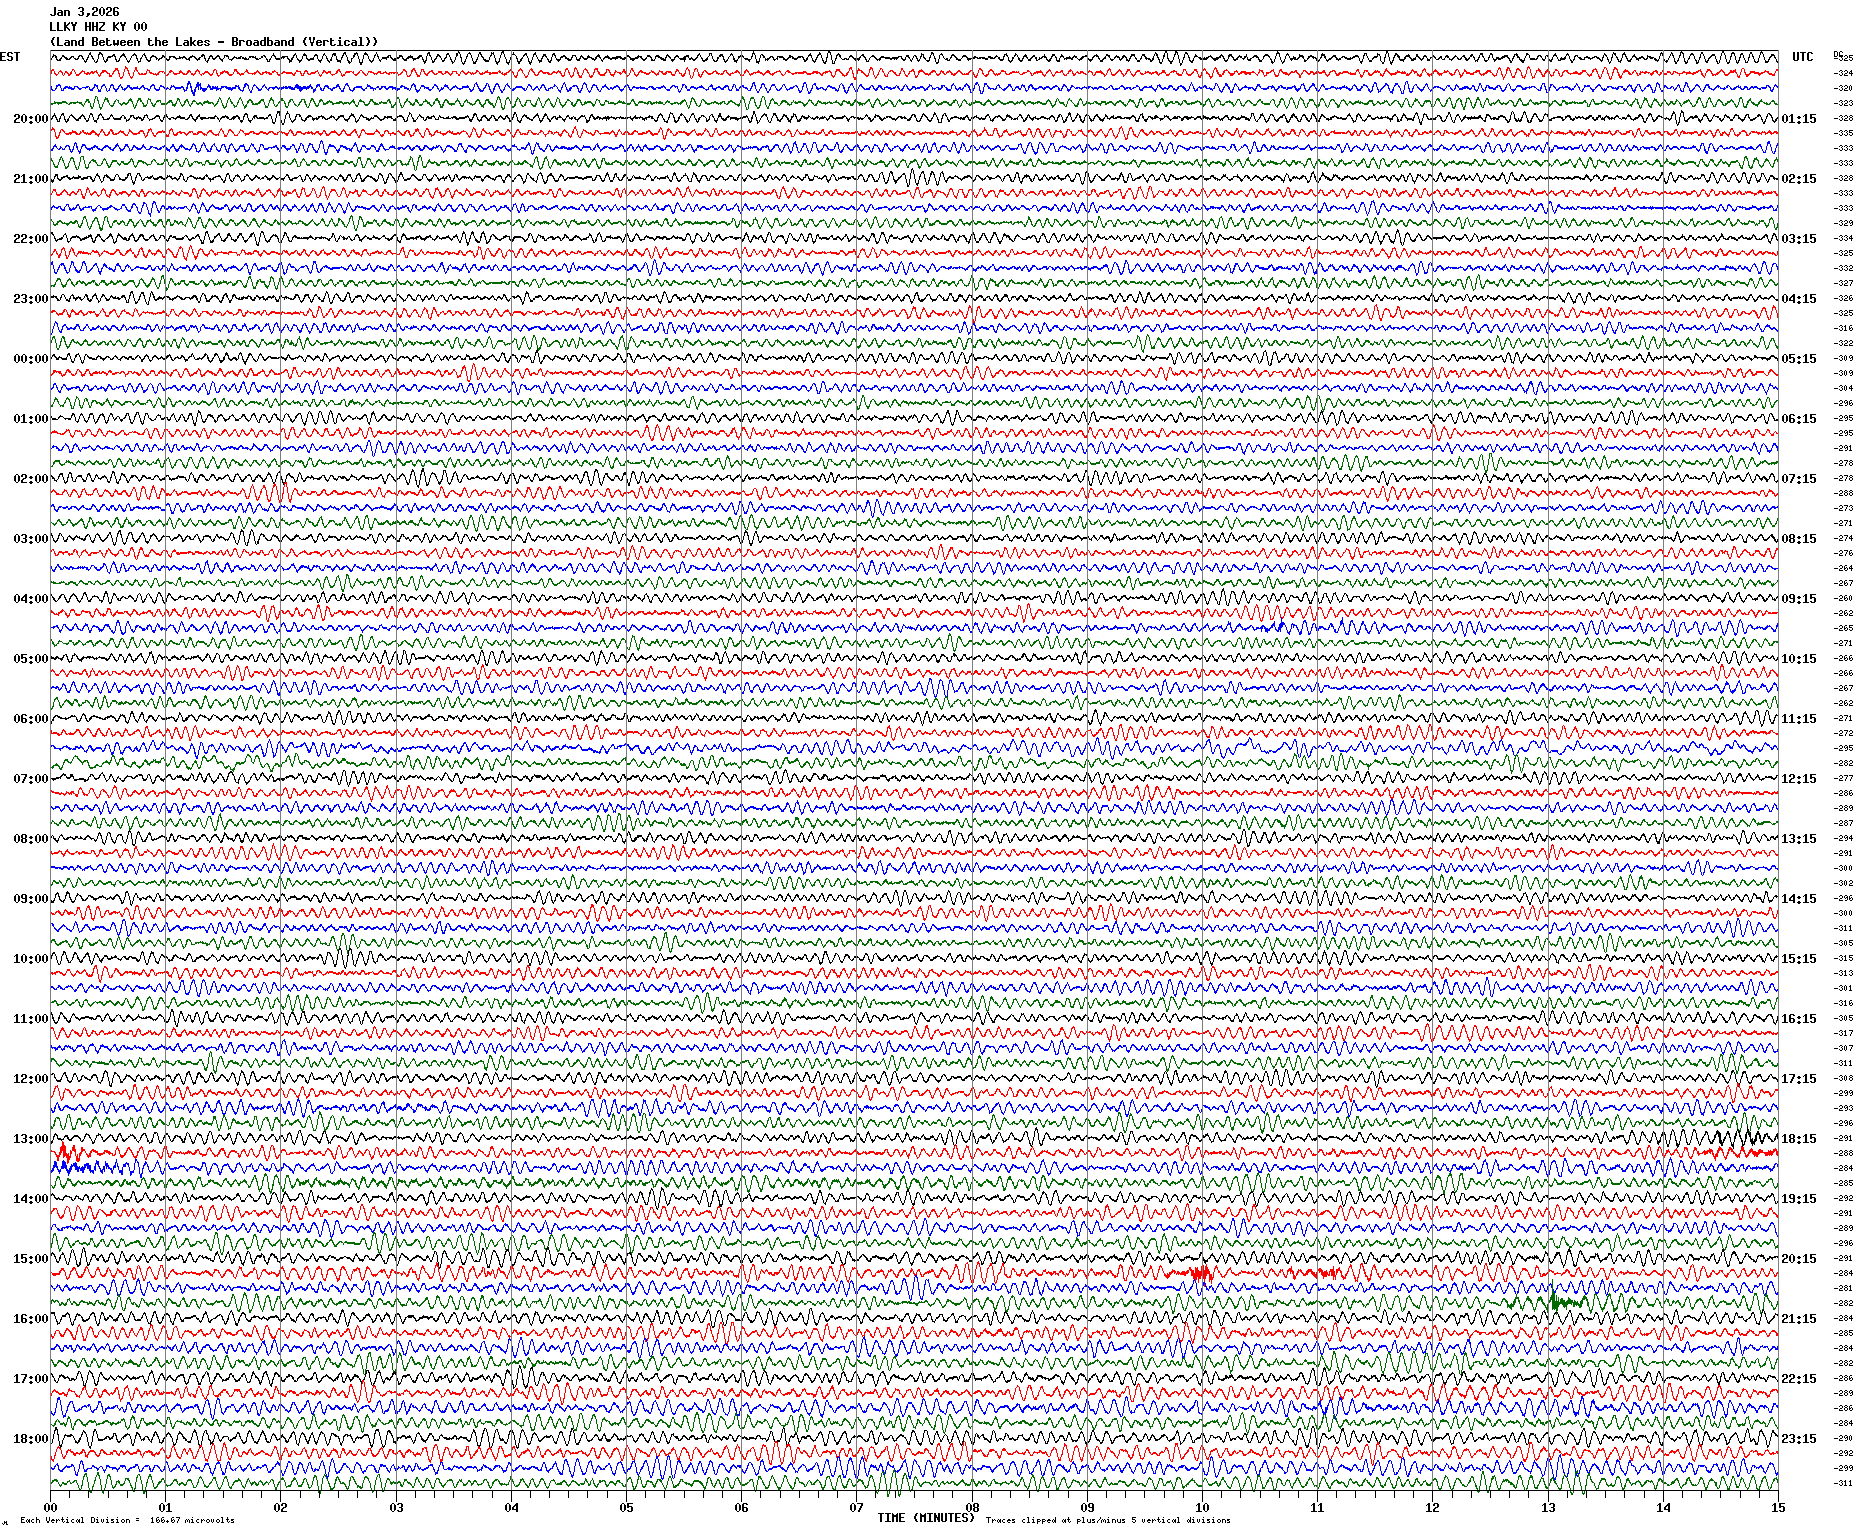
Task: Pick the 13:00 EST row label
Action: pos(30,1139)
